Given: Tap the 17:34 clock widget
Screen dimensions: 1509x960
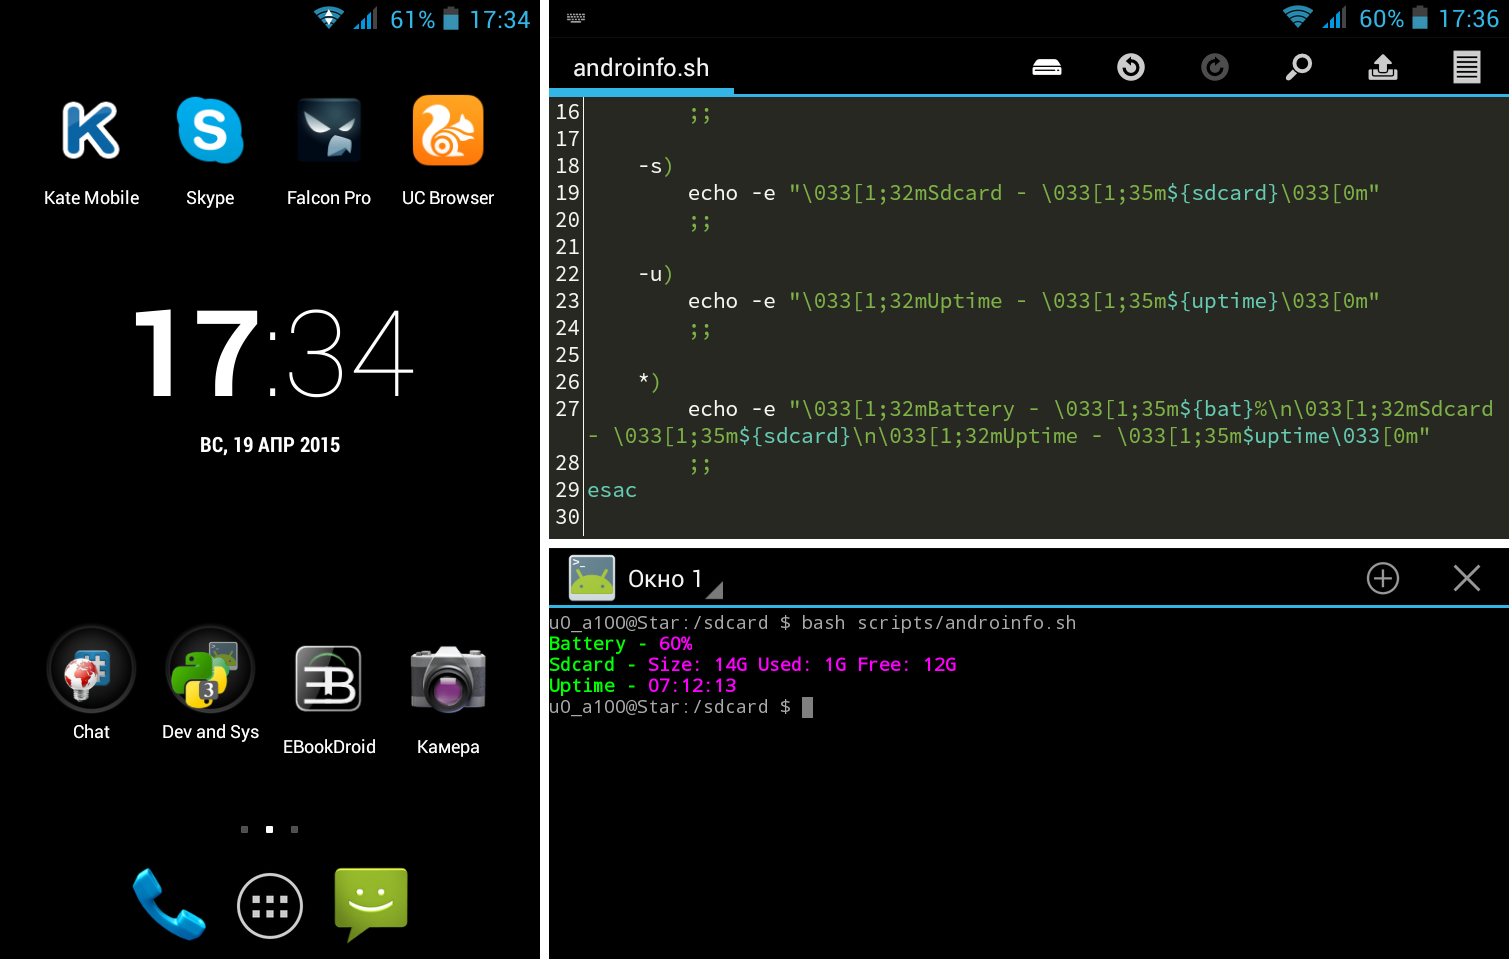Looking at the screenshot, I should (272, 353).
